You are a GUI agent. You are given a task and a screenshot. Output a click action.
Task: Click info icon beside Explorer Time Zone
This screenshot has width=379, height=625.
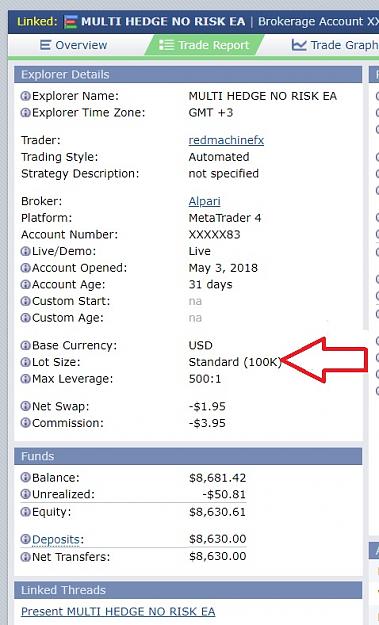click(26, 113)
